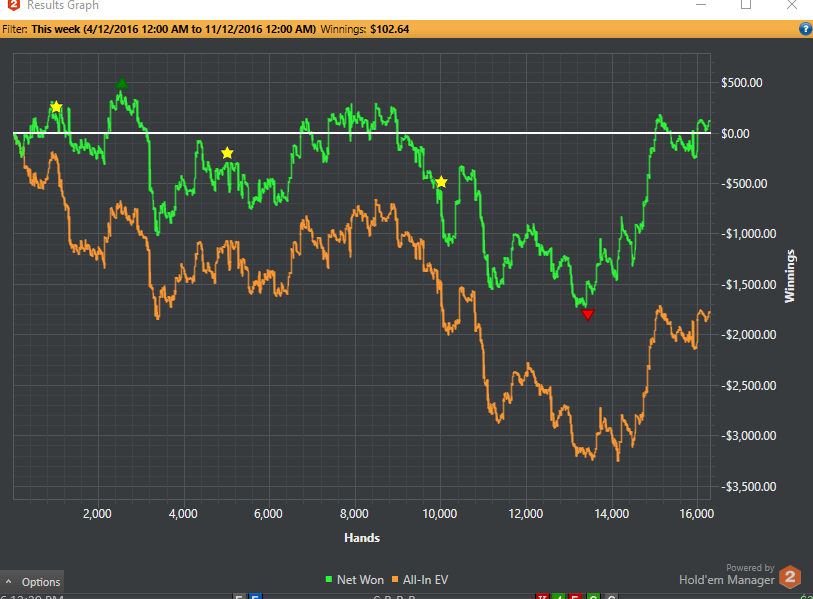The width and height of the screenshot is (813, 599).
Task: Click the 'This week' filter date range text
Action: click(173, 29)
